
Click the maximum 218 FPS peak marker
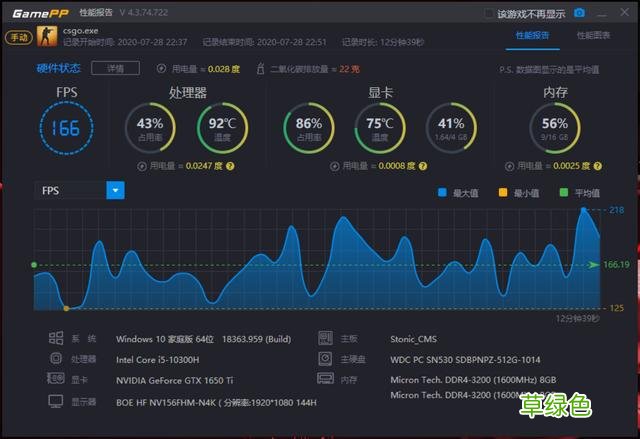point(584,210)
